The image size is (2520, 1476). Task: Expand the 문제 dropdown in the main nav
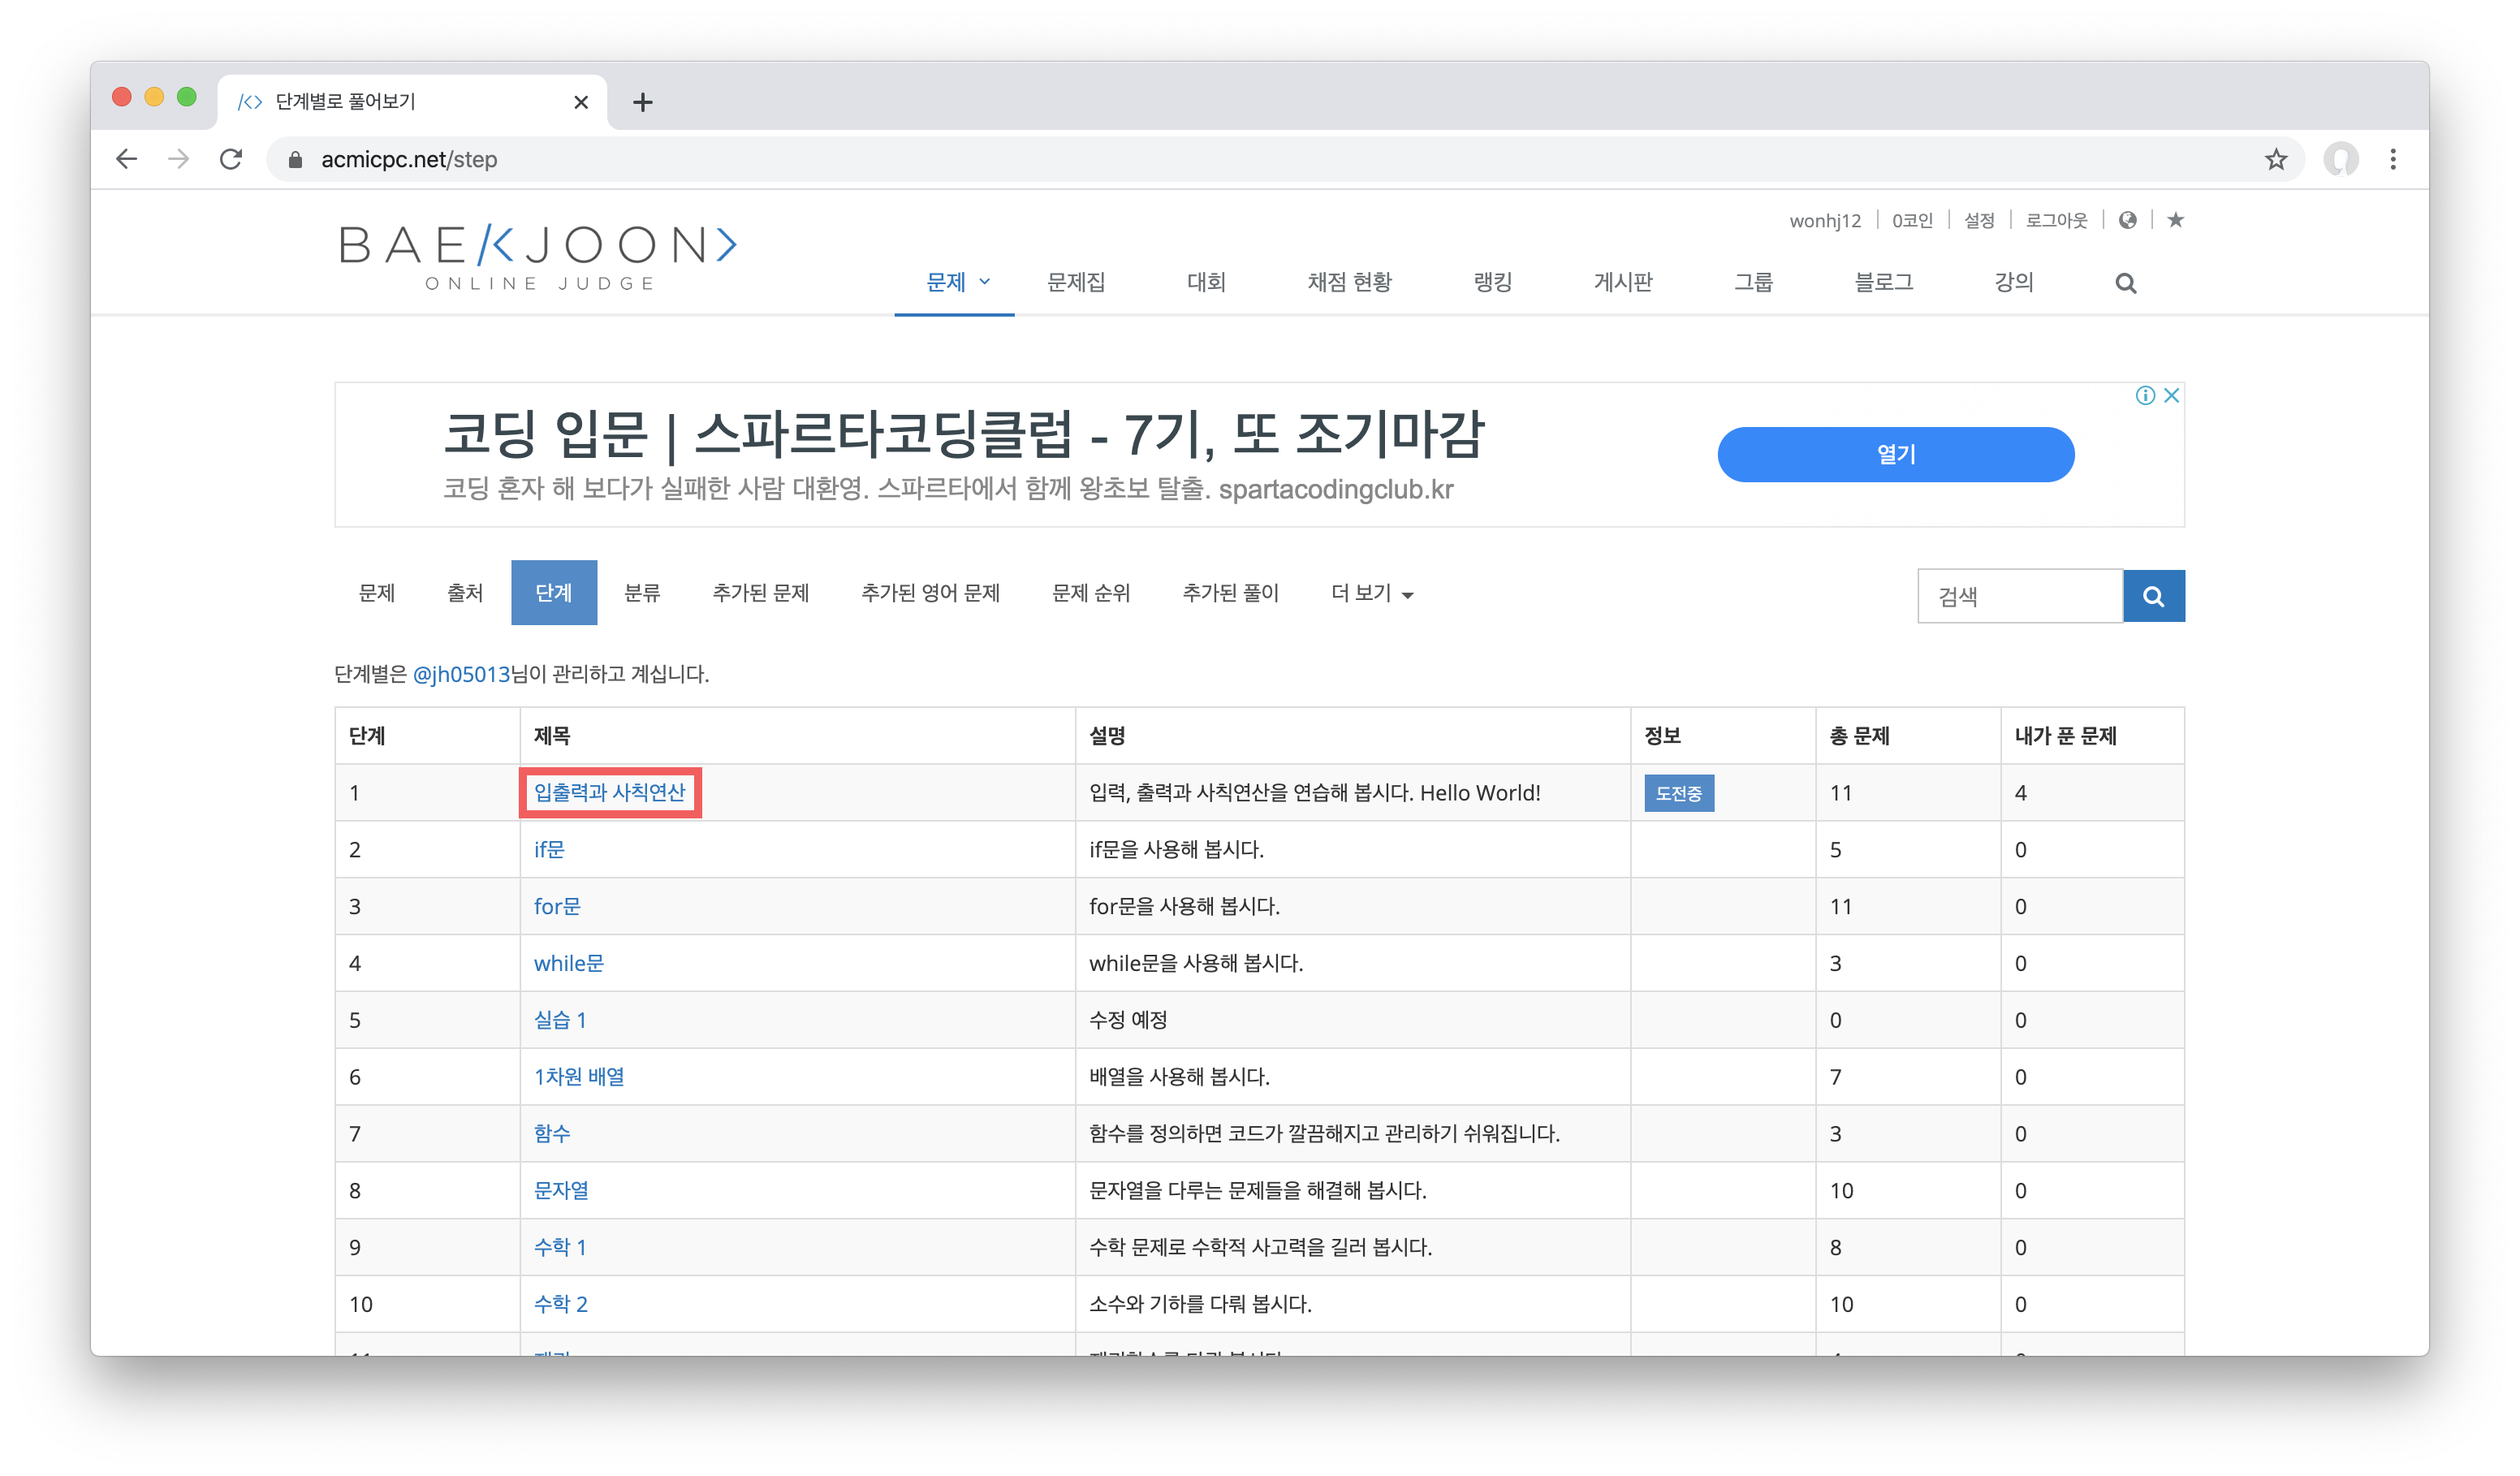coord(956,283)
